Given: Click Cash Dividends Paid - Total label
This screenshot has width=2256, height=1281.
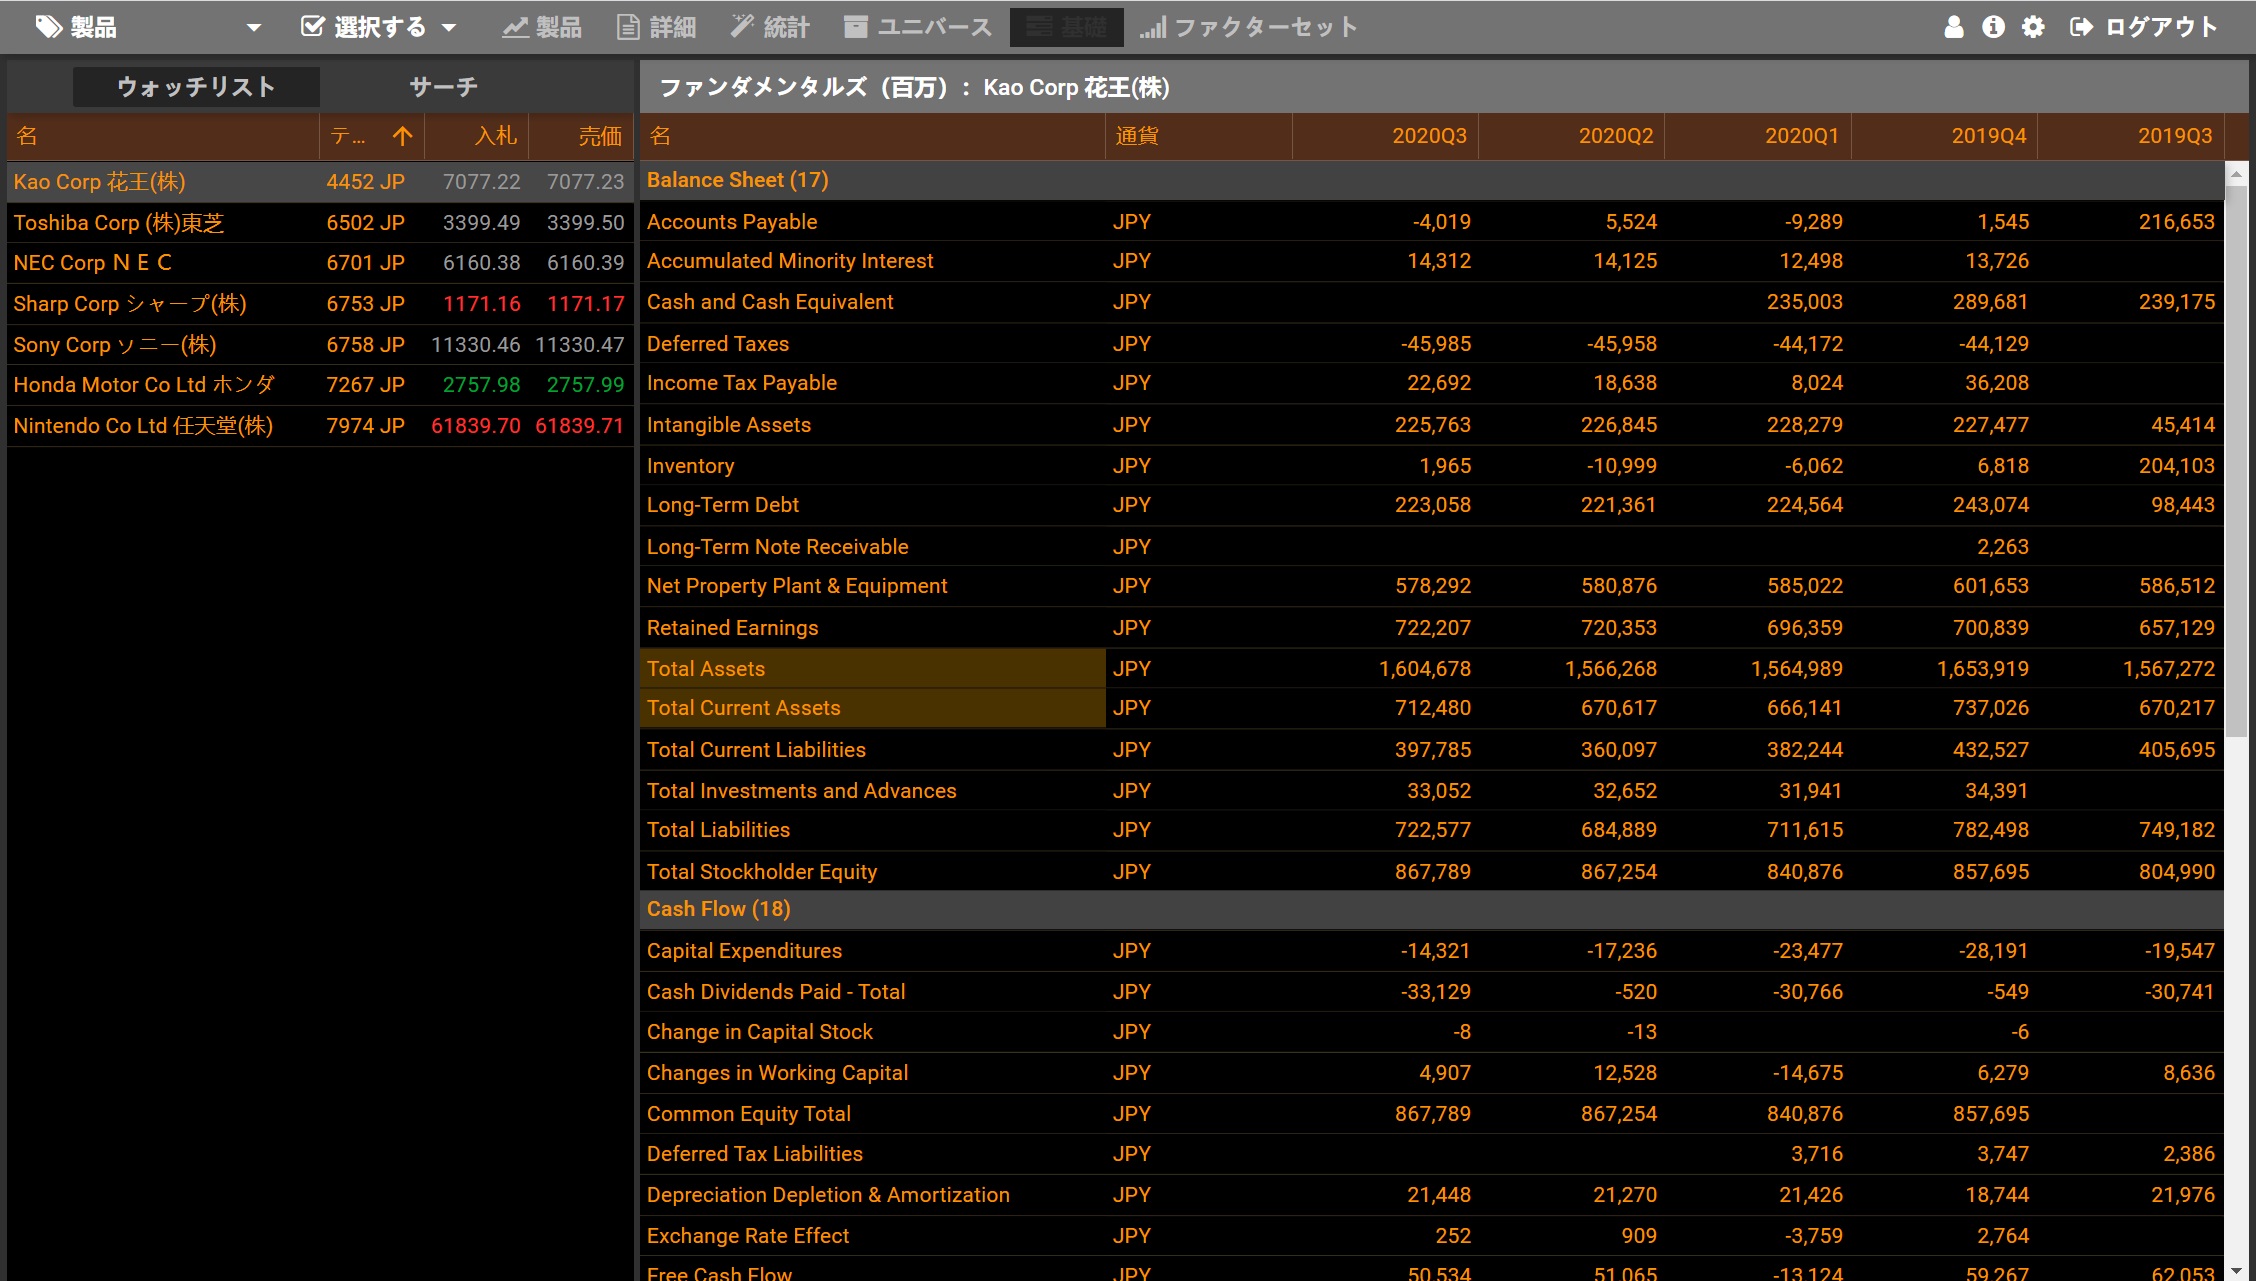Looking at the screenshot, I should click(775, 992).
